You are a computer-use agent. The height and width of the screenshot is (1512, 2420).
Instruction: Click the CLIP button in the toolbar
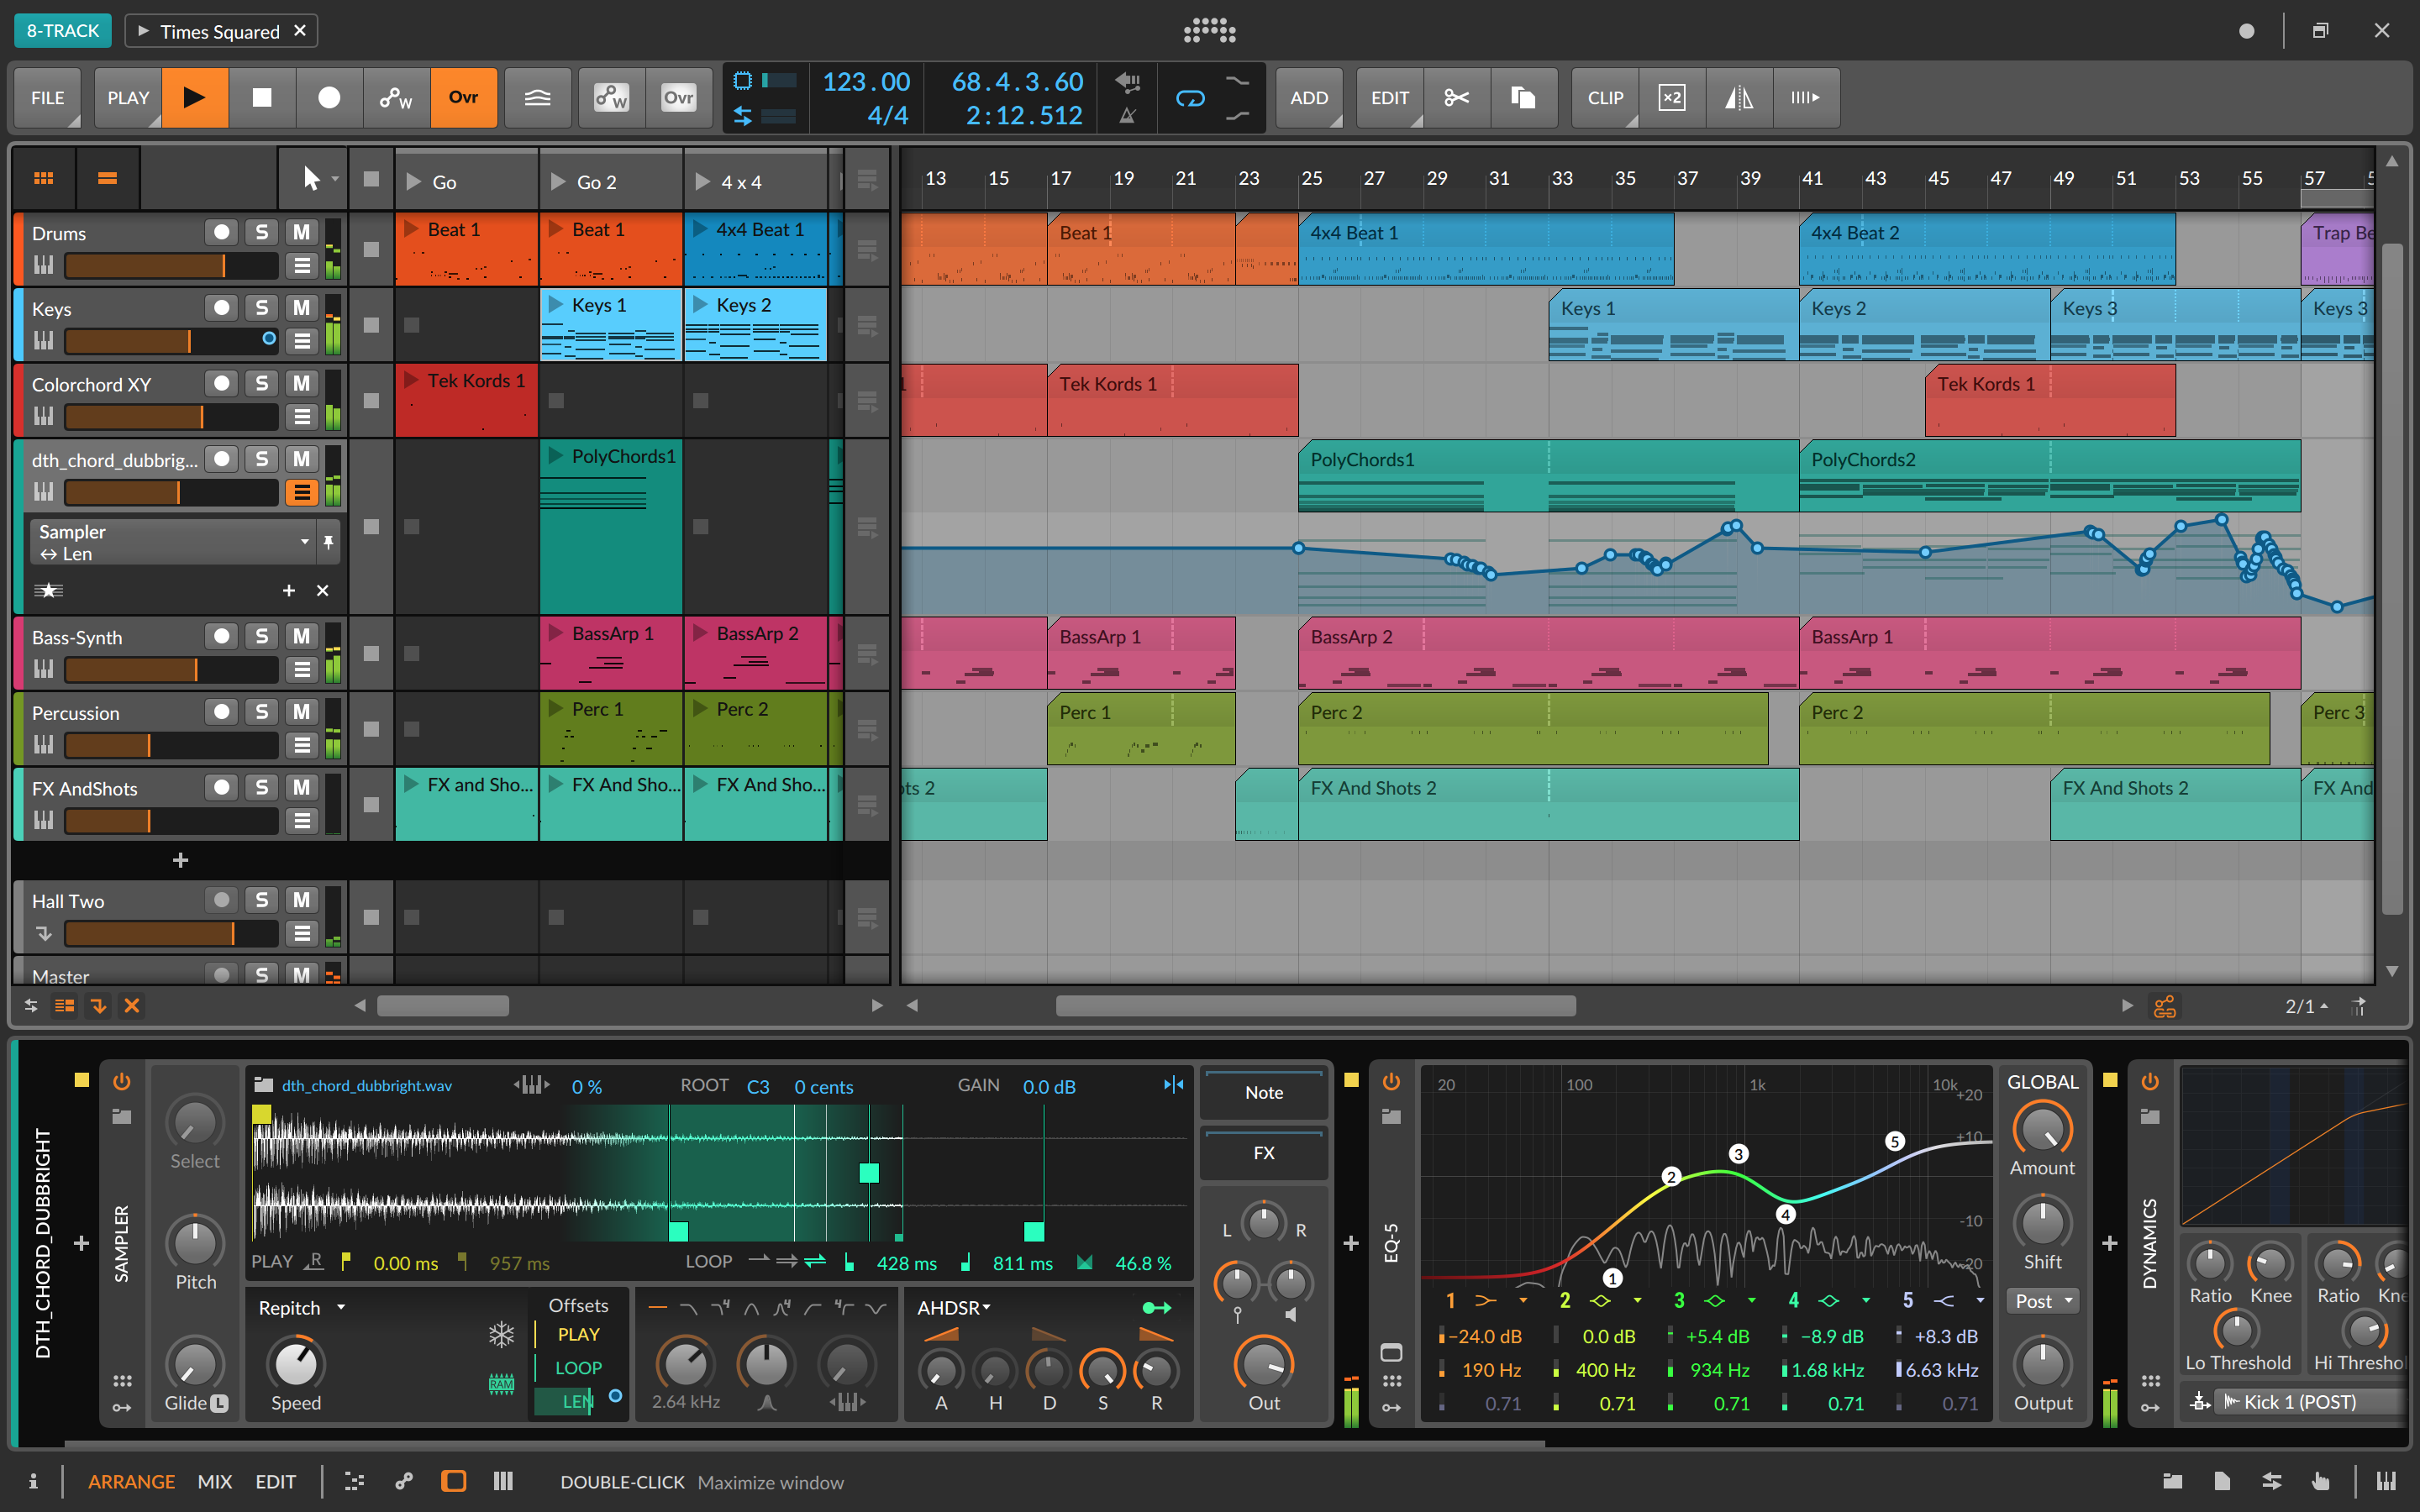1604,97
